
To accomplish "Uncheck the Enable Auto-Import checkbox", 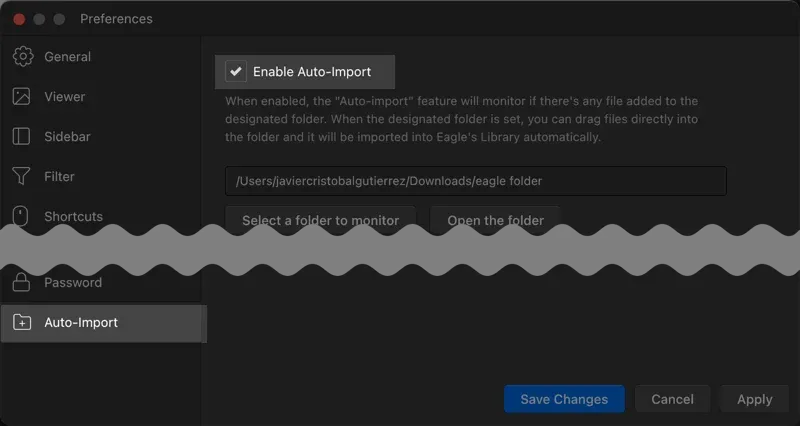I will pos(236,71).
